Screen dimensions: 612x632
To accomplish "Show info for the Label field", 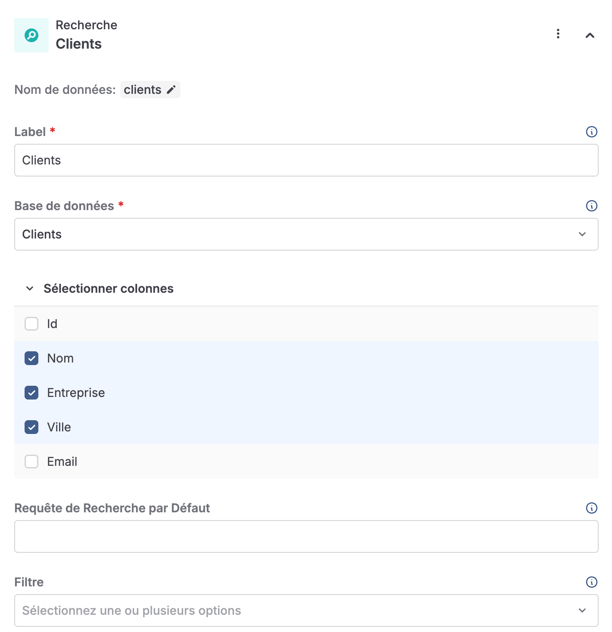I will coord(591,132).
